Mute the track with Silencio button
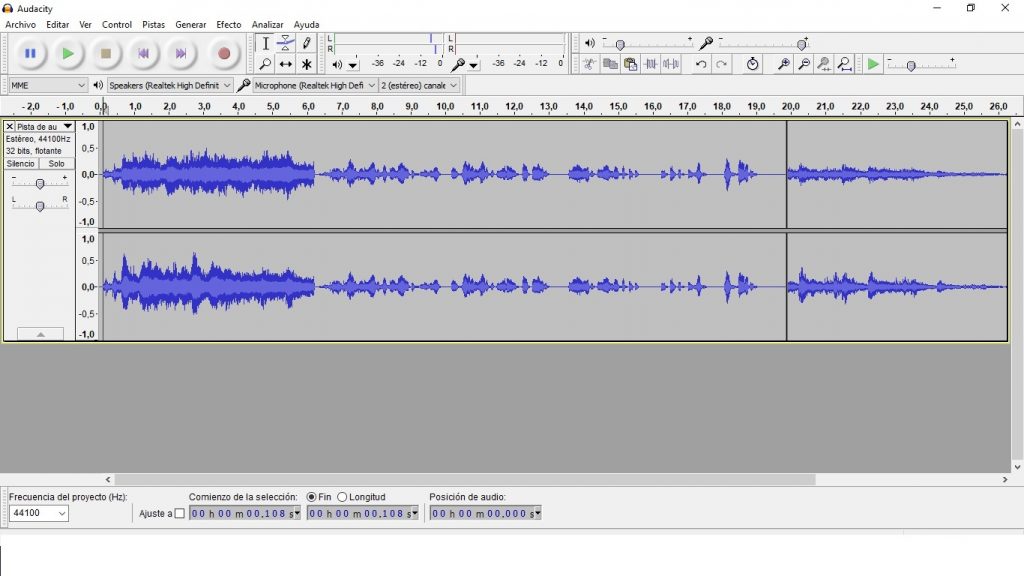Screen dimensions: 1024x576 click(x=21, y=163)
